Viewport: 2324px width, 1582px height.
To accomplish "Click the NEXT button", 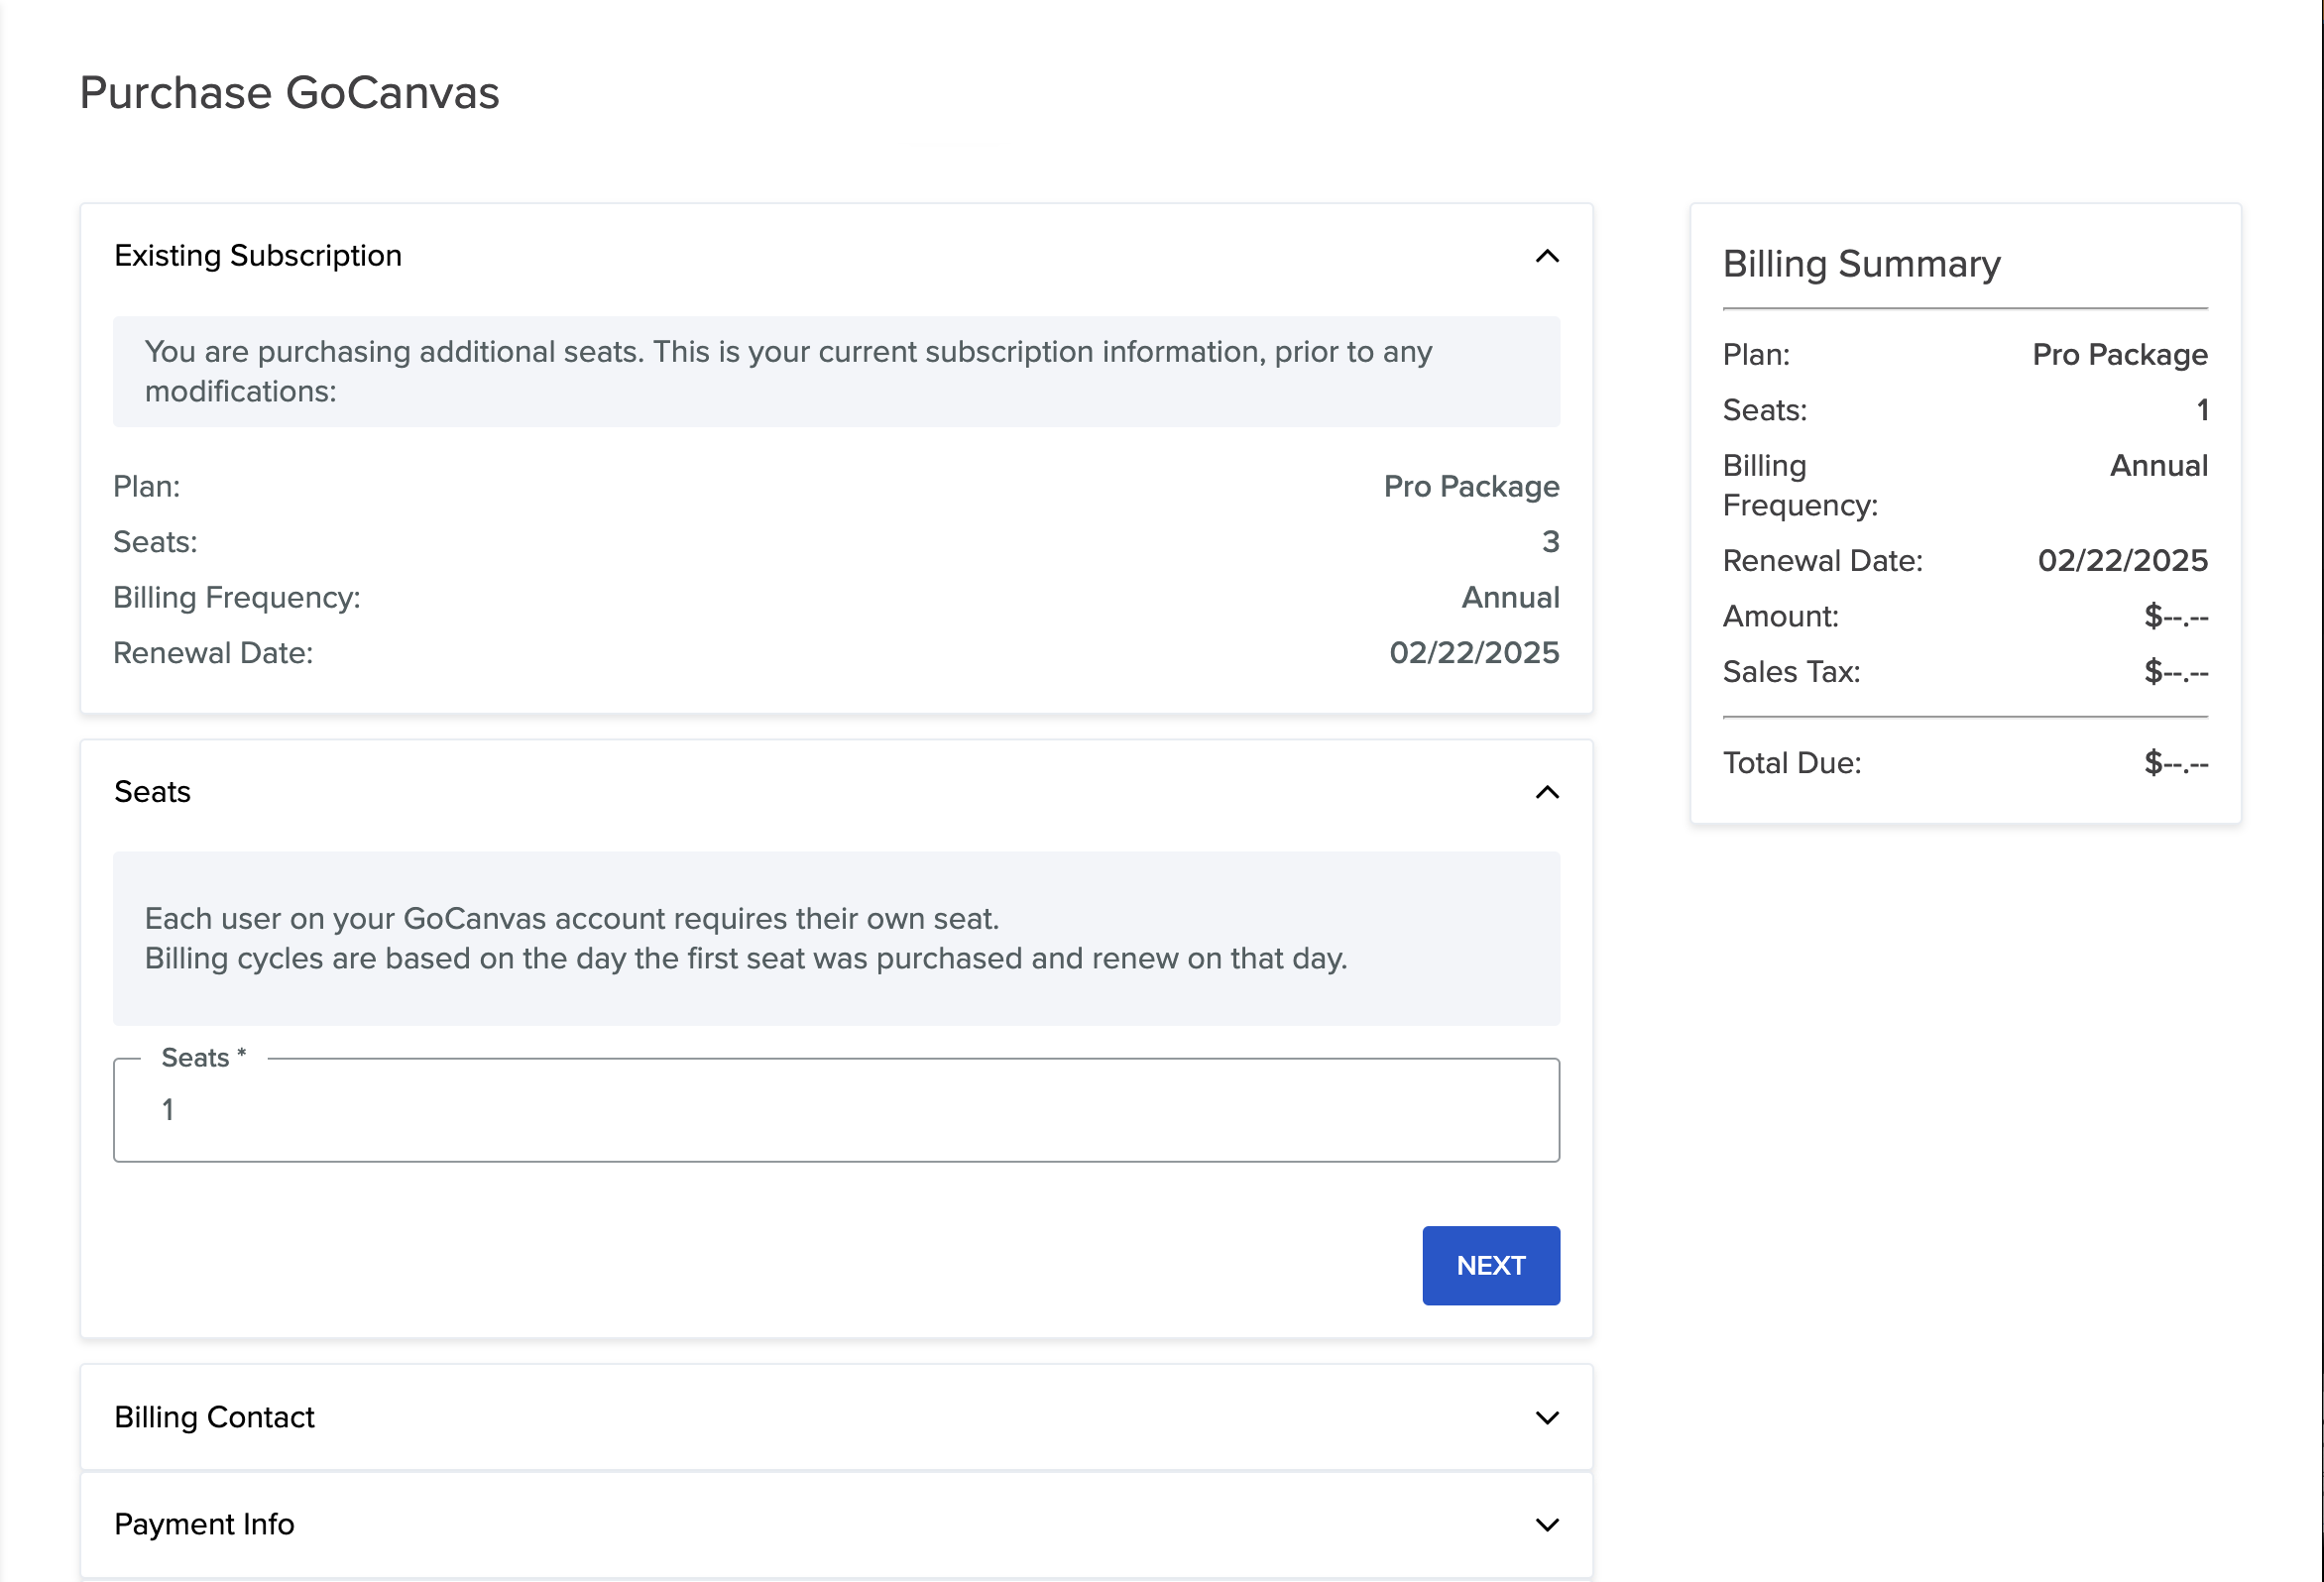I will pyautogui.click(x=1490, y=1265).
